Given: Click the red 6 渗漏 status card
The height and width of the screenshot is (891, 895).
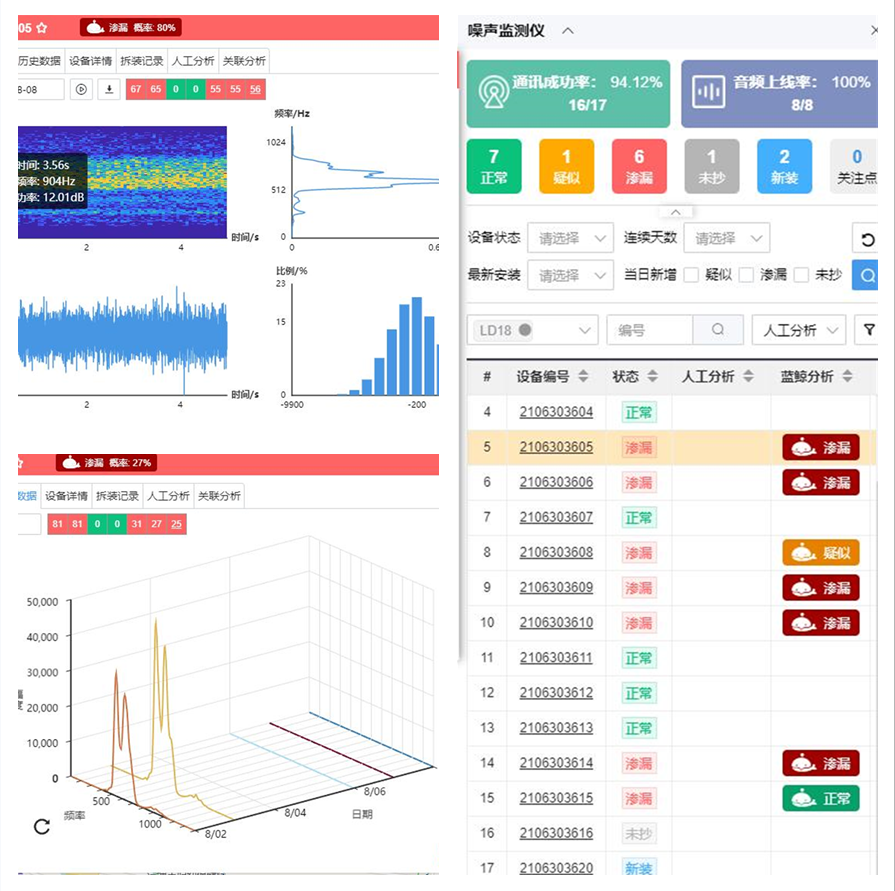Looking at the screenshot, I should (639, 166).
